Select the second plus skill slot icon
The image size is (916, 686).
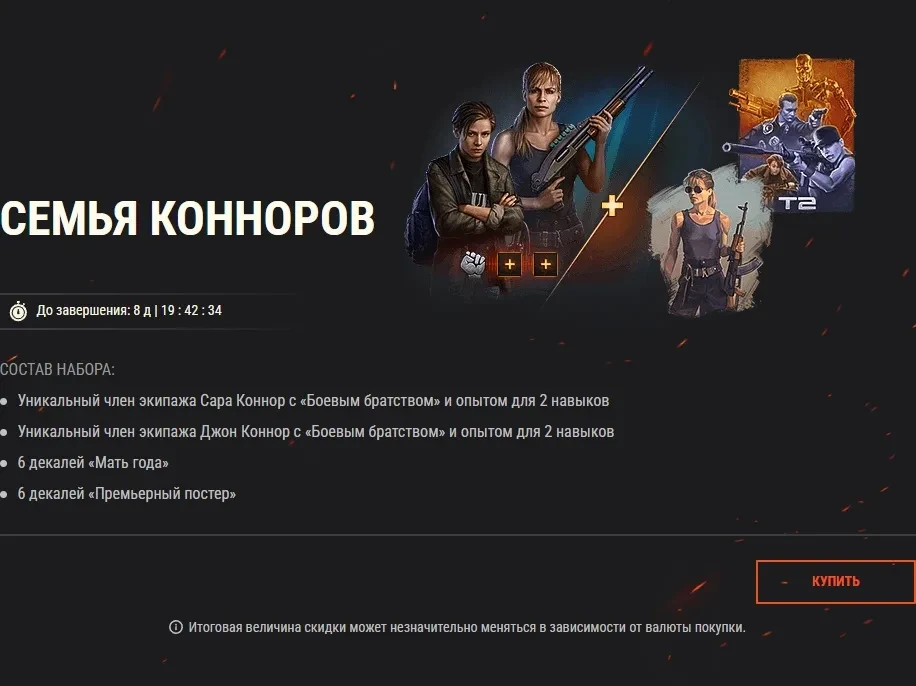545,264
